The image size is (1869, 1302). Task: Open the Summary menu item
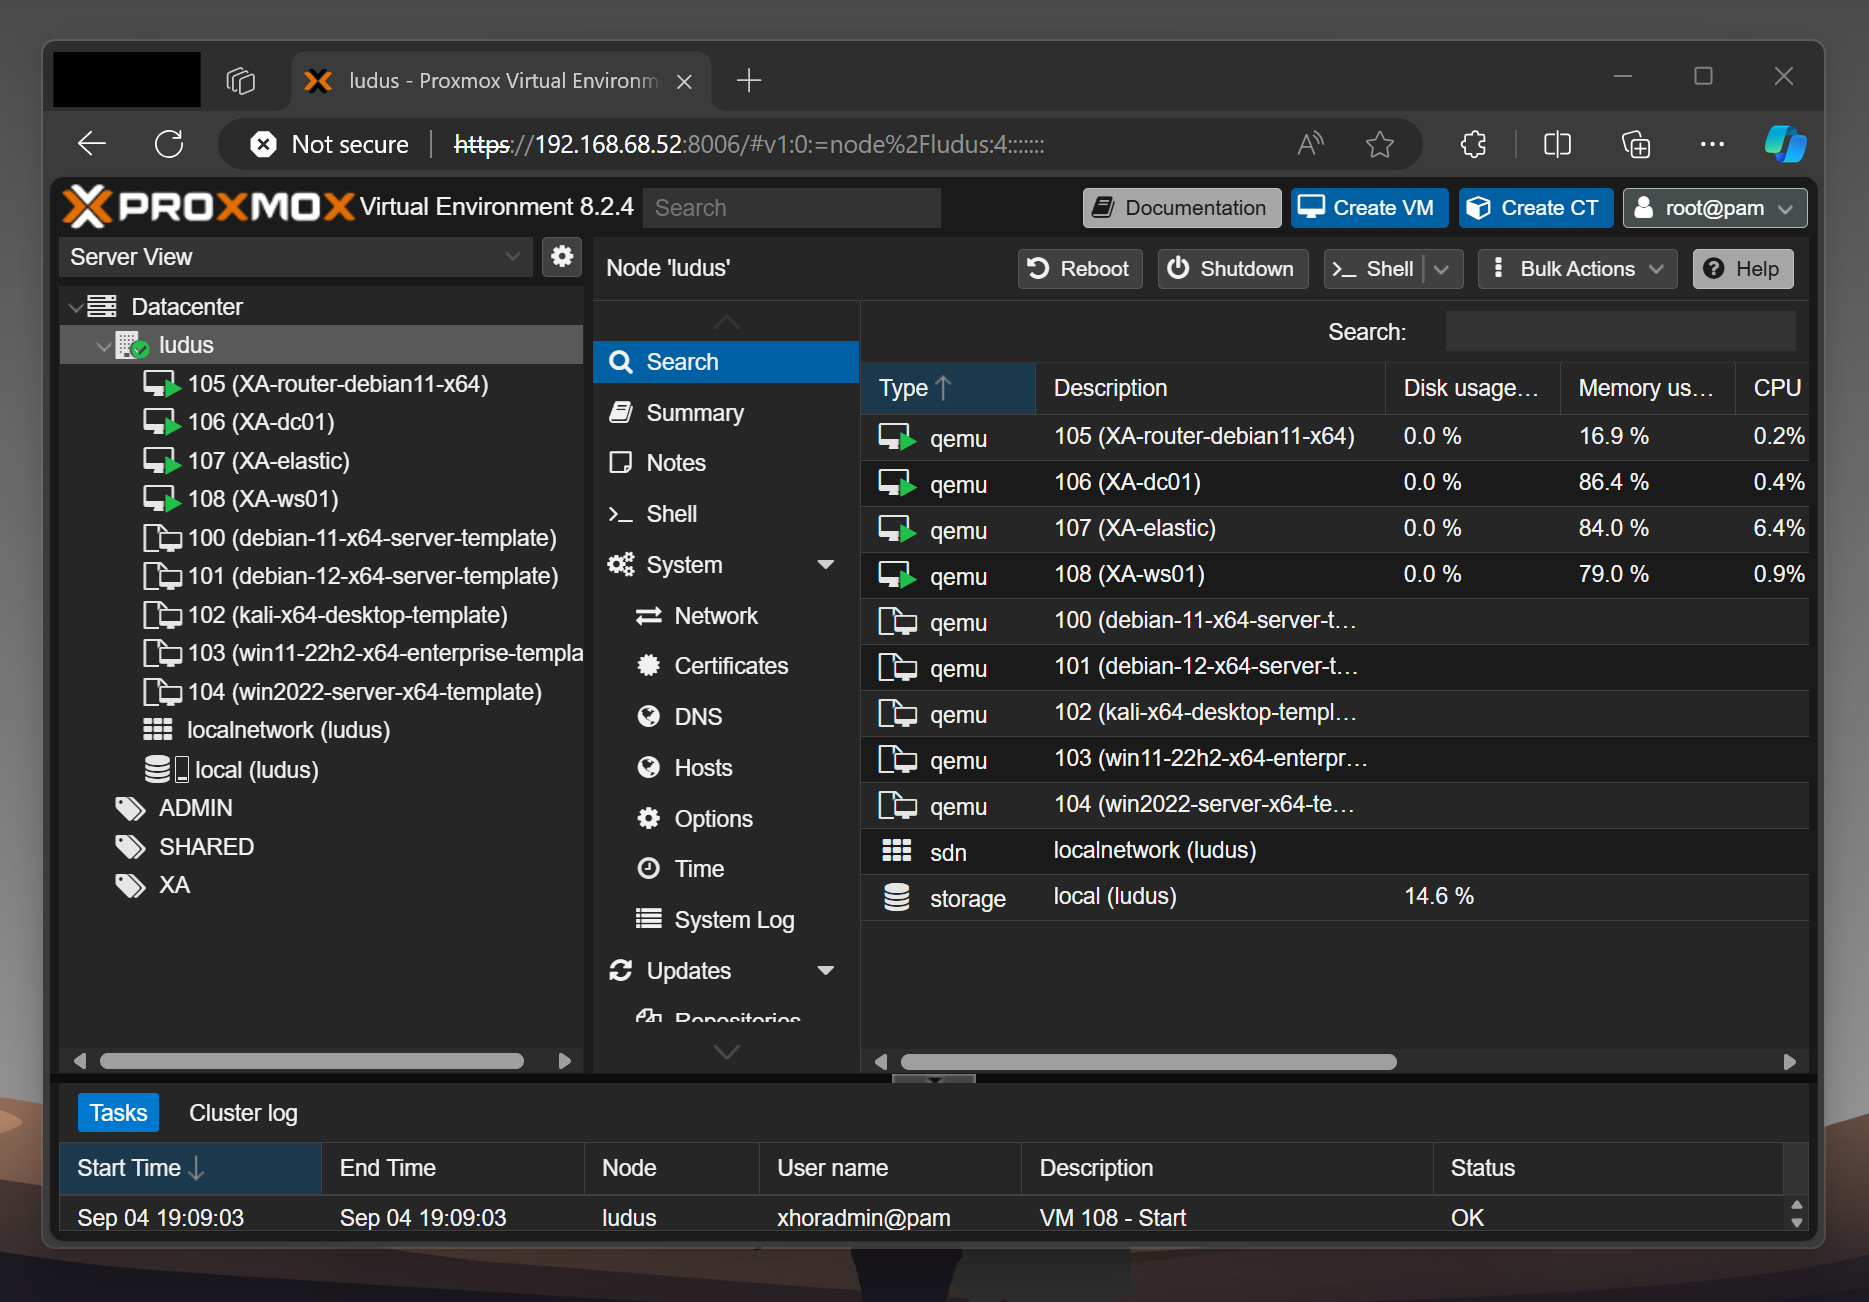pyautogui.click(x=694, y=413)
